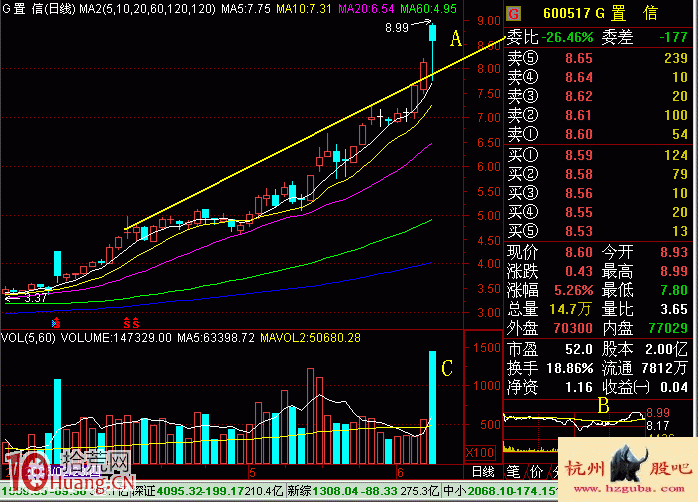This screenshot has width=698, height=502.
Task: Select the 买⑤ 8.53 bid row
Action: point(598,231)
